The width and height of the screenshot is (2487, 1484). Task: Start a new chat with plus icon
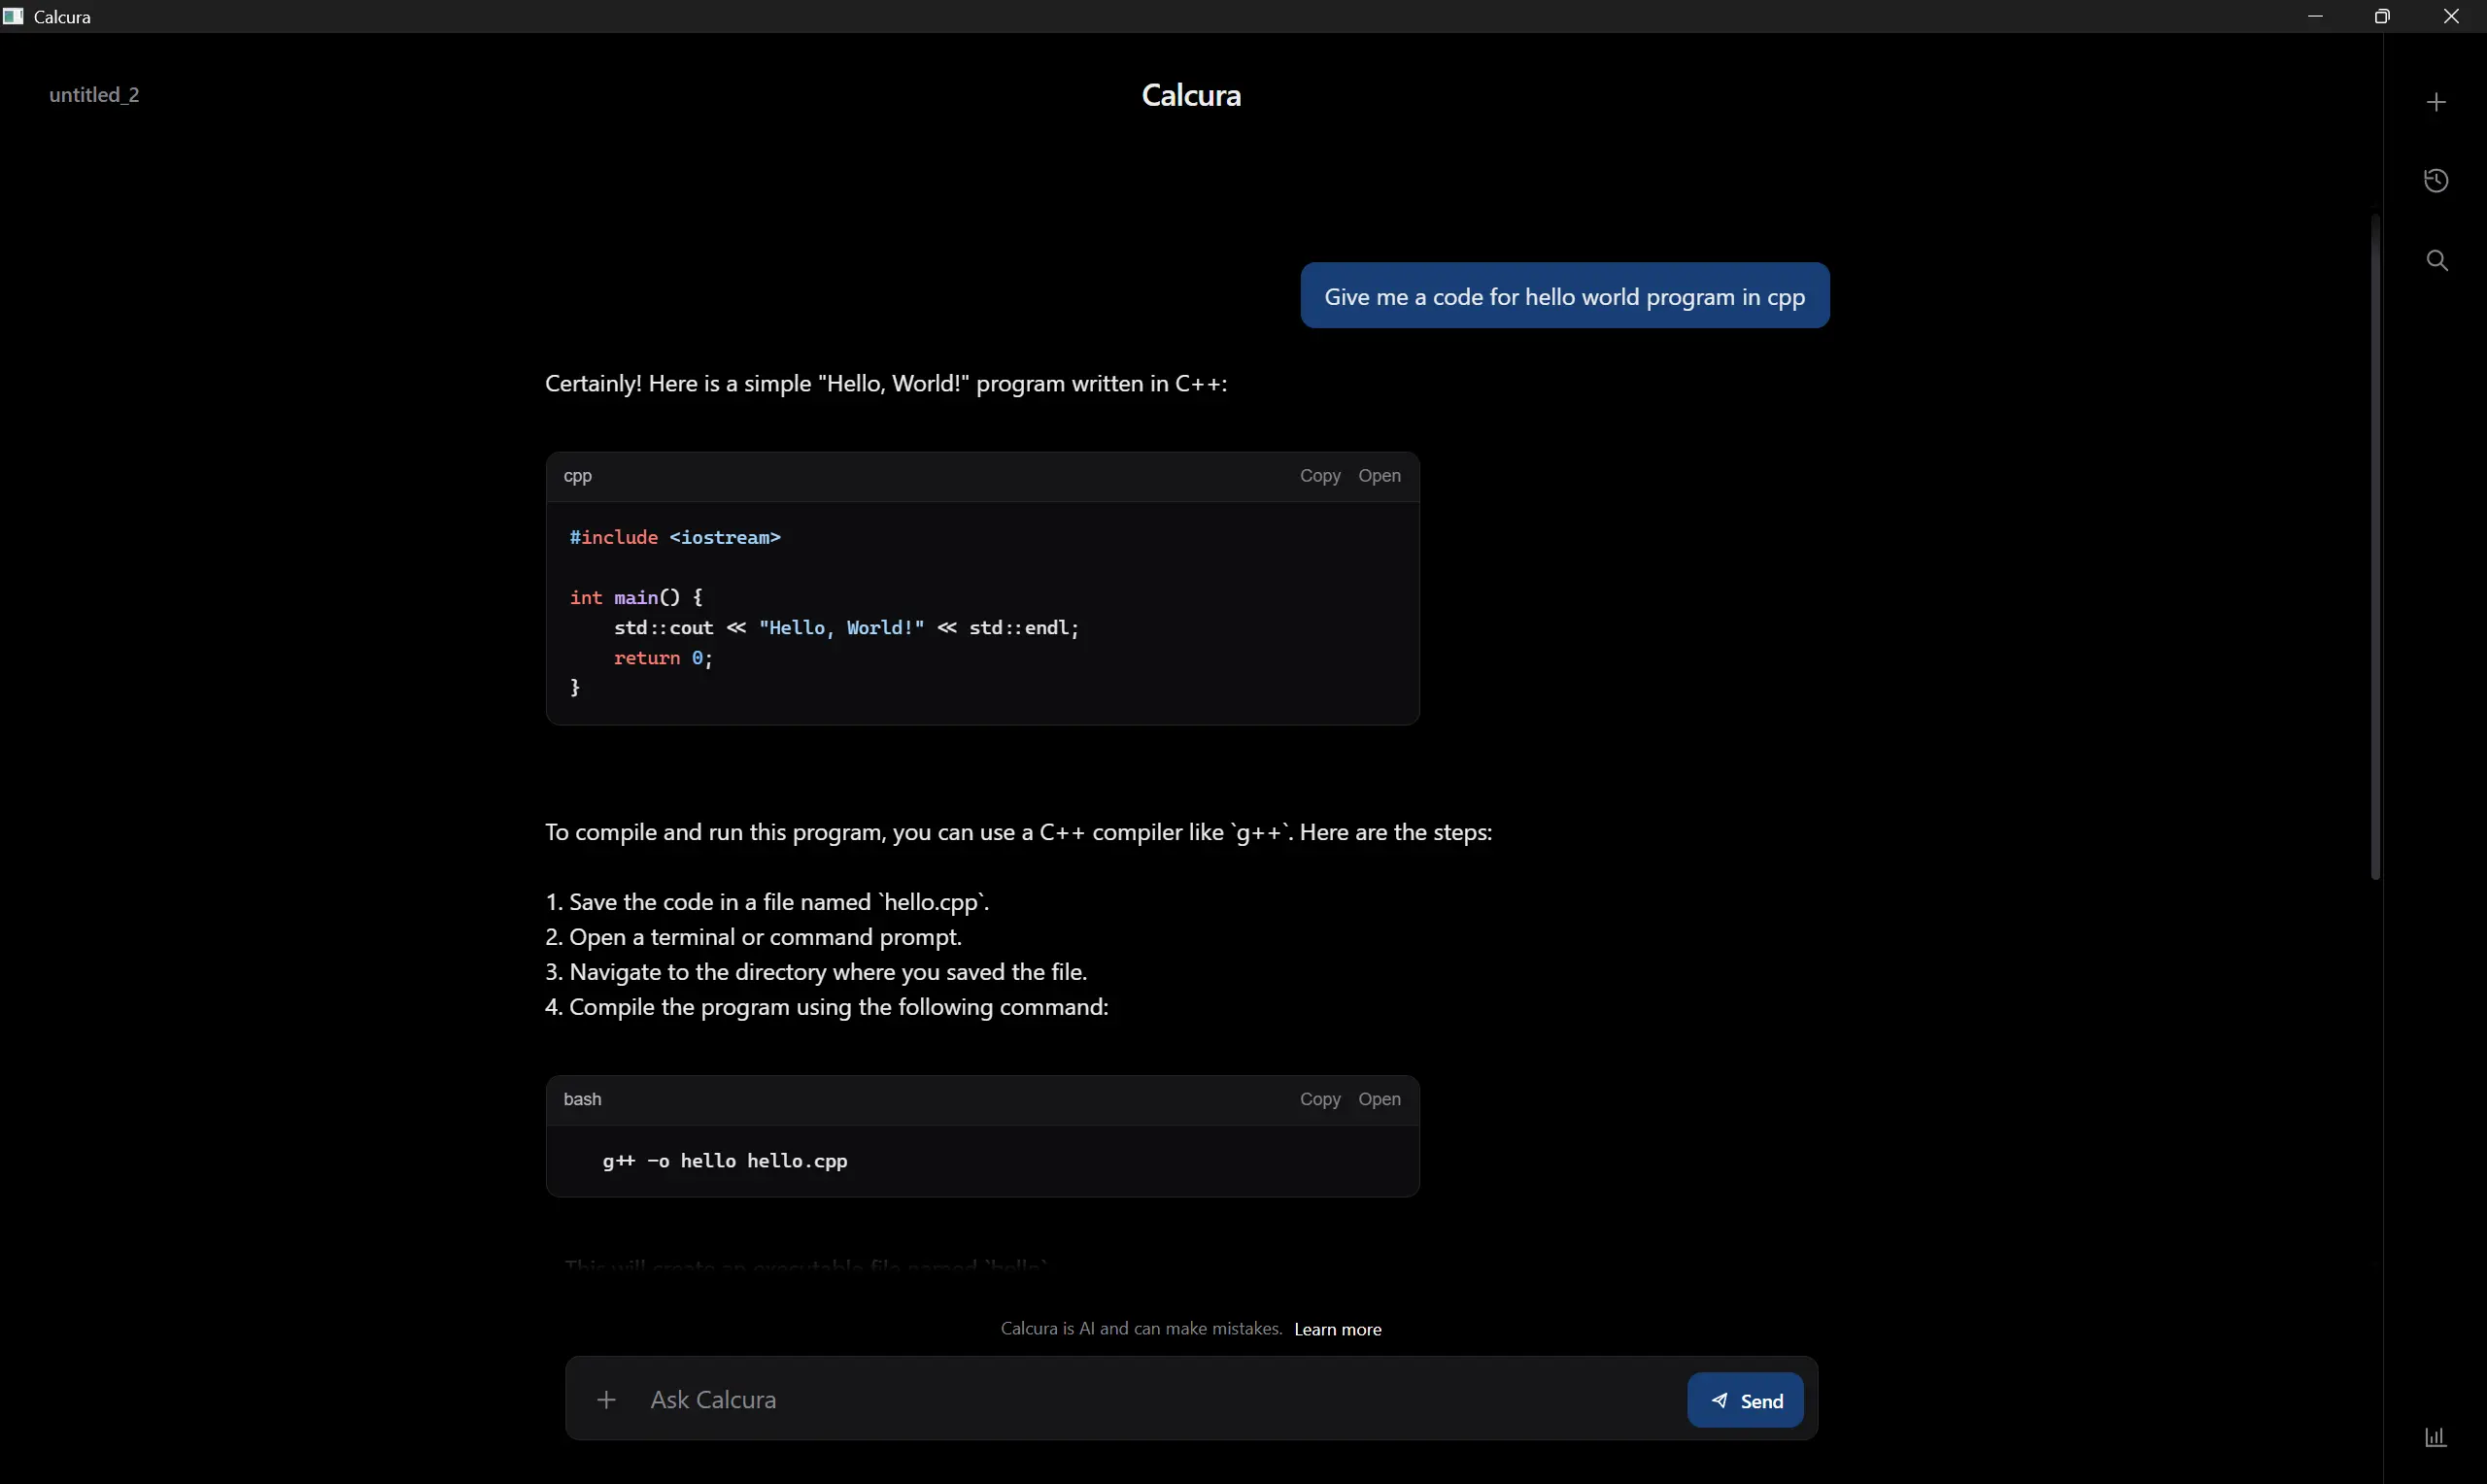click(2436, 102)
